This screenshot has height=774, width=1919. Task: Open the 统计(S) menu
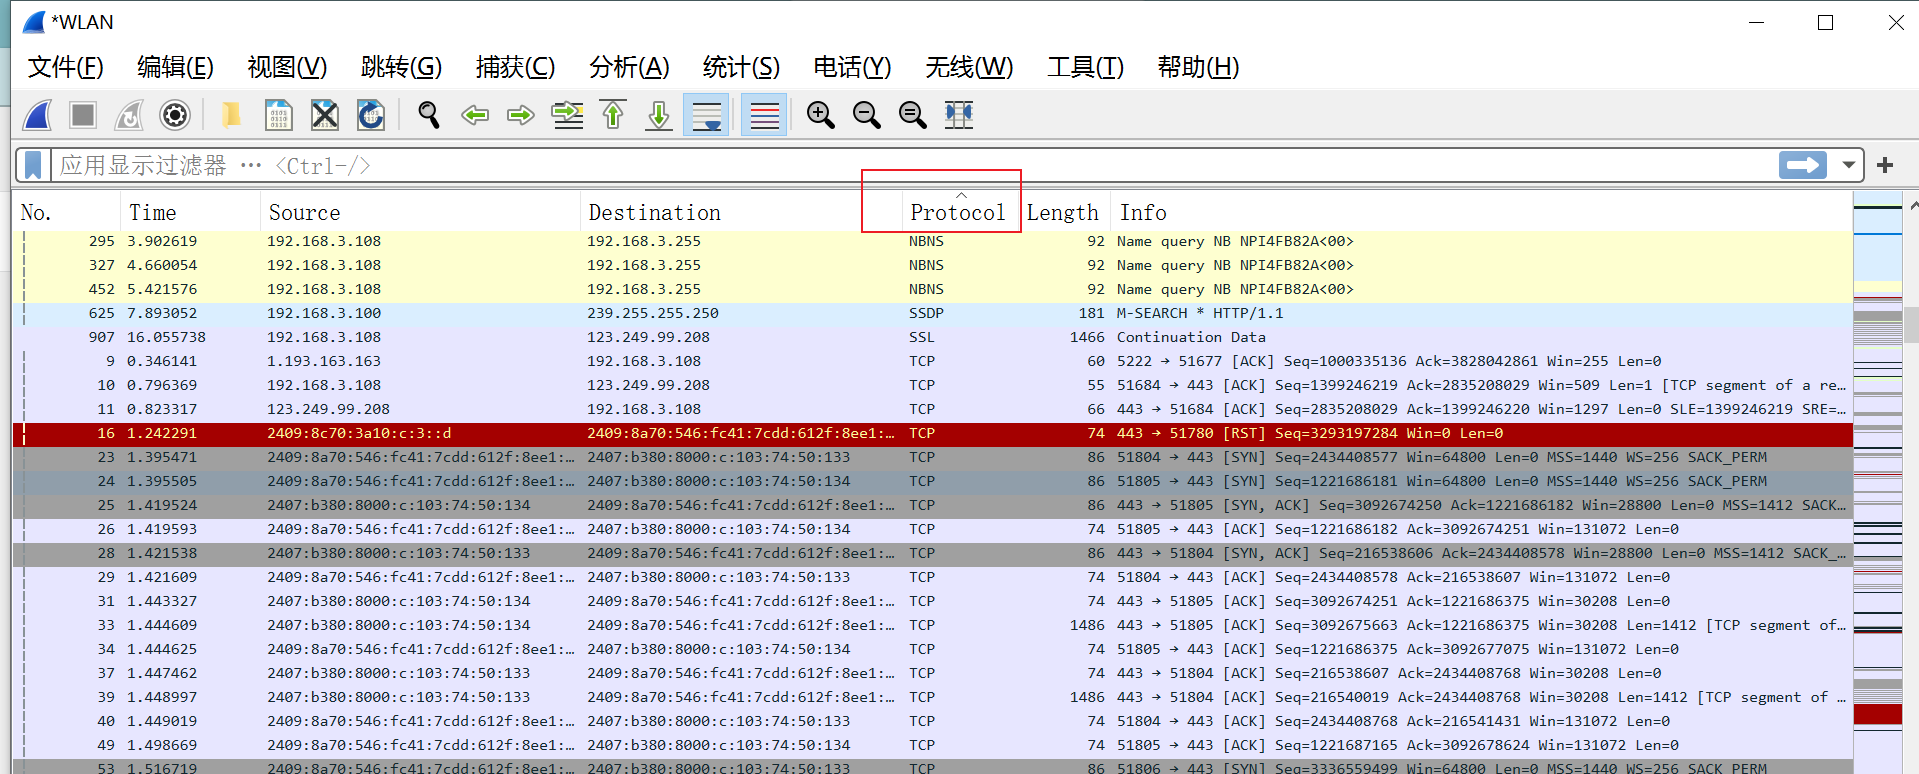coord(741,67)
